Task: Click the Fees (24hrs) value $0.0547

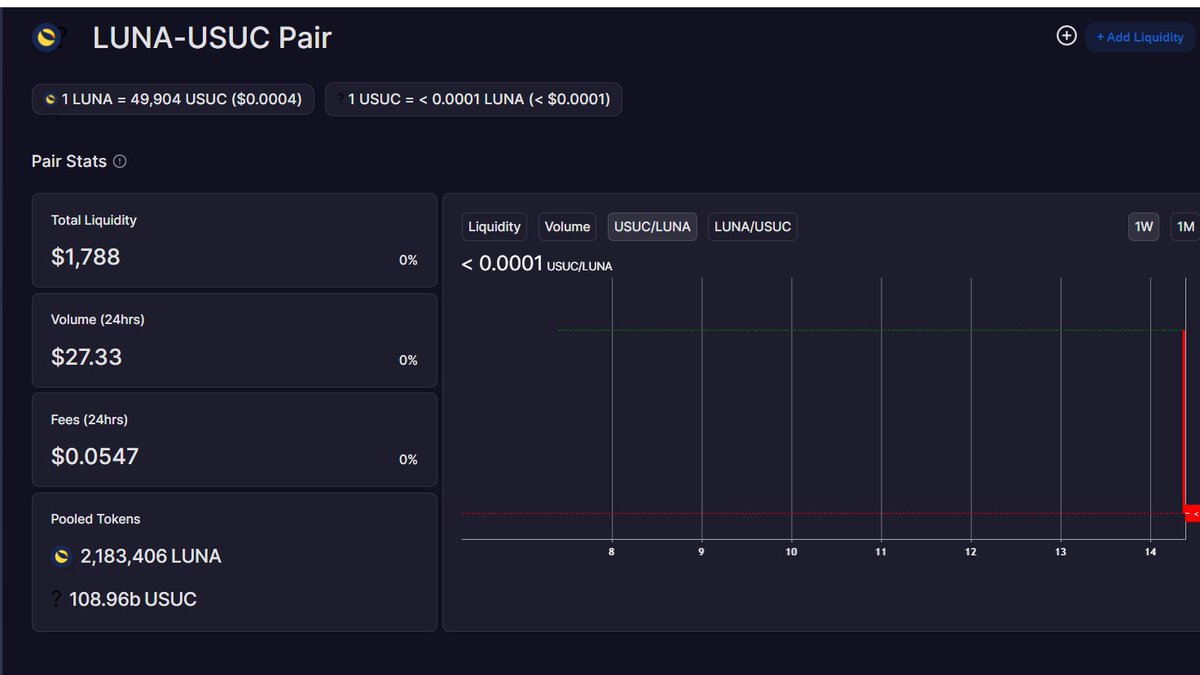Action: (95, 457)
